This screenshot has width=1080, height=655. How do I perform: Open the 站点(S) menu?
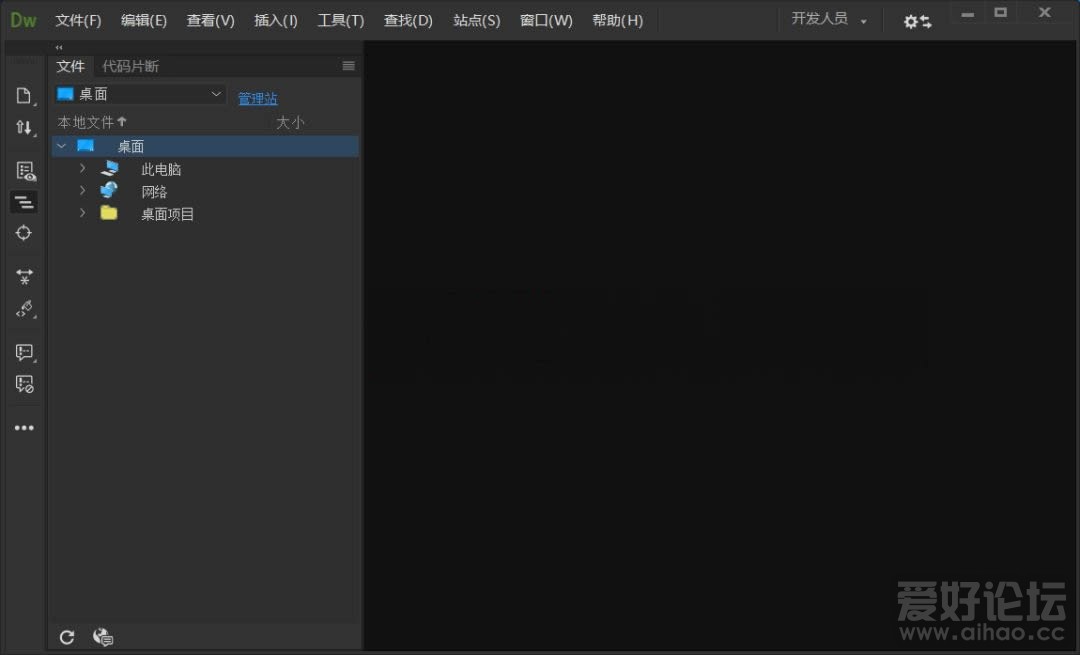pos(476,20)
